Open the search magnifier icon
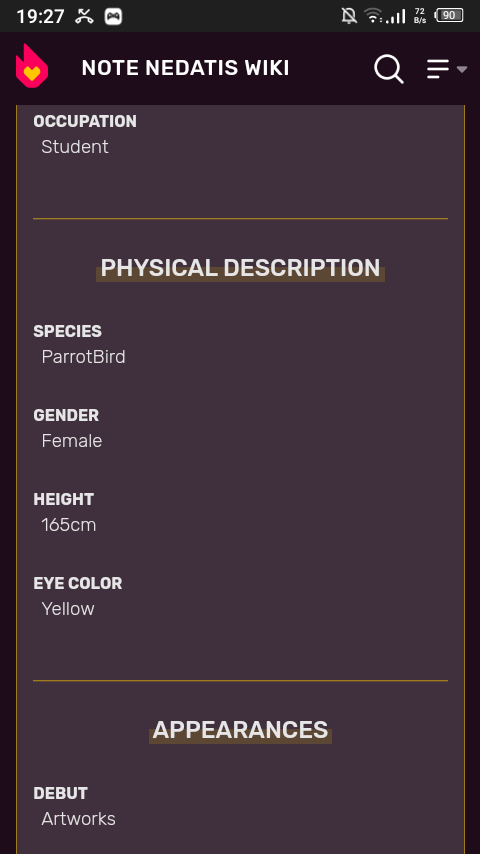 point(388,69)
